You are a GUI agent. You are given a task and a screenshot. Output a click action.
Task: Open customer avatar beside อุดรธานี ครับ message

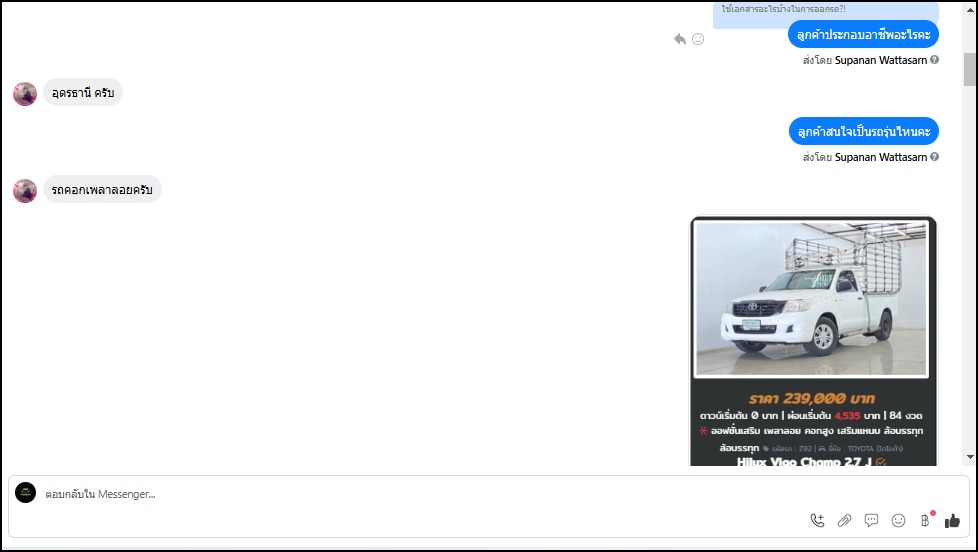25,94
